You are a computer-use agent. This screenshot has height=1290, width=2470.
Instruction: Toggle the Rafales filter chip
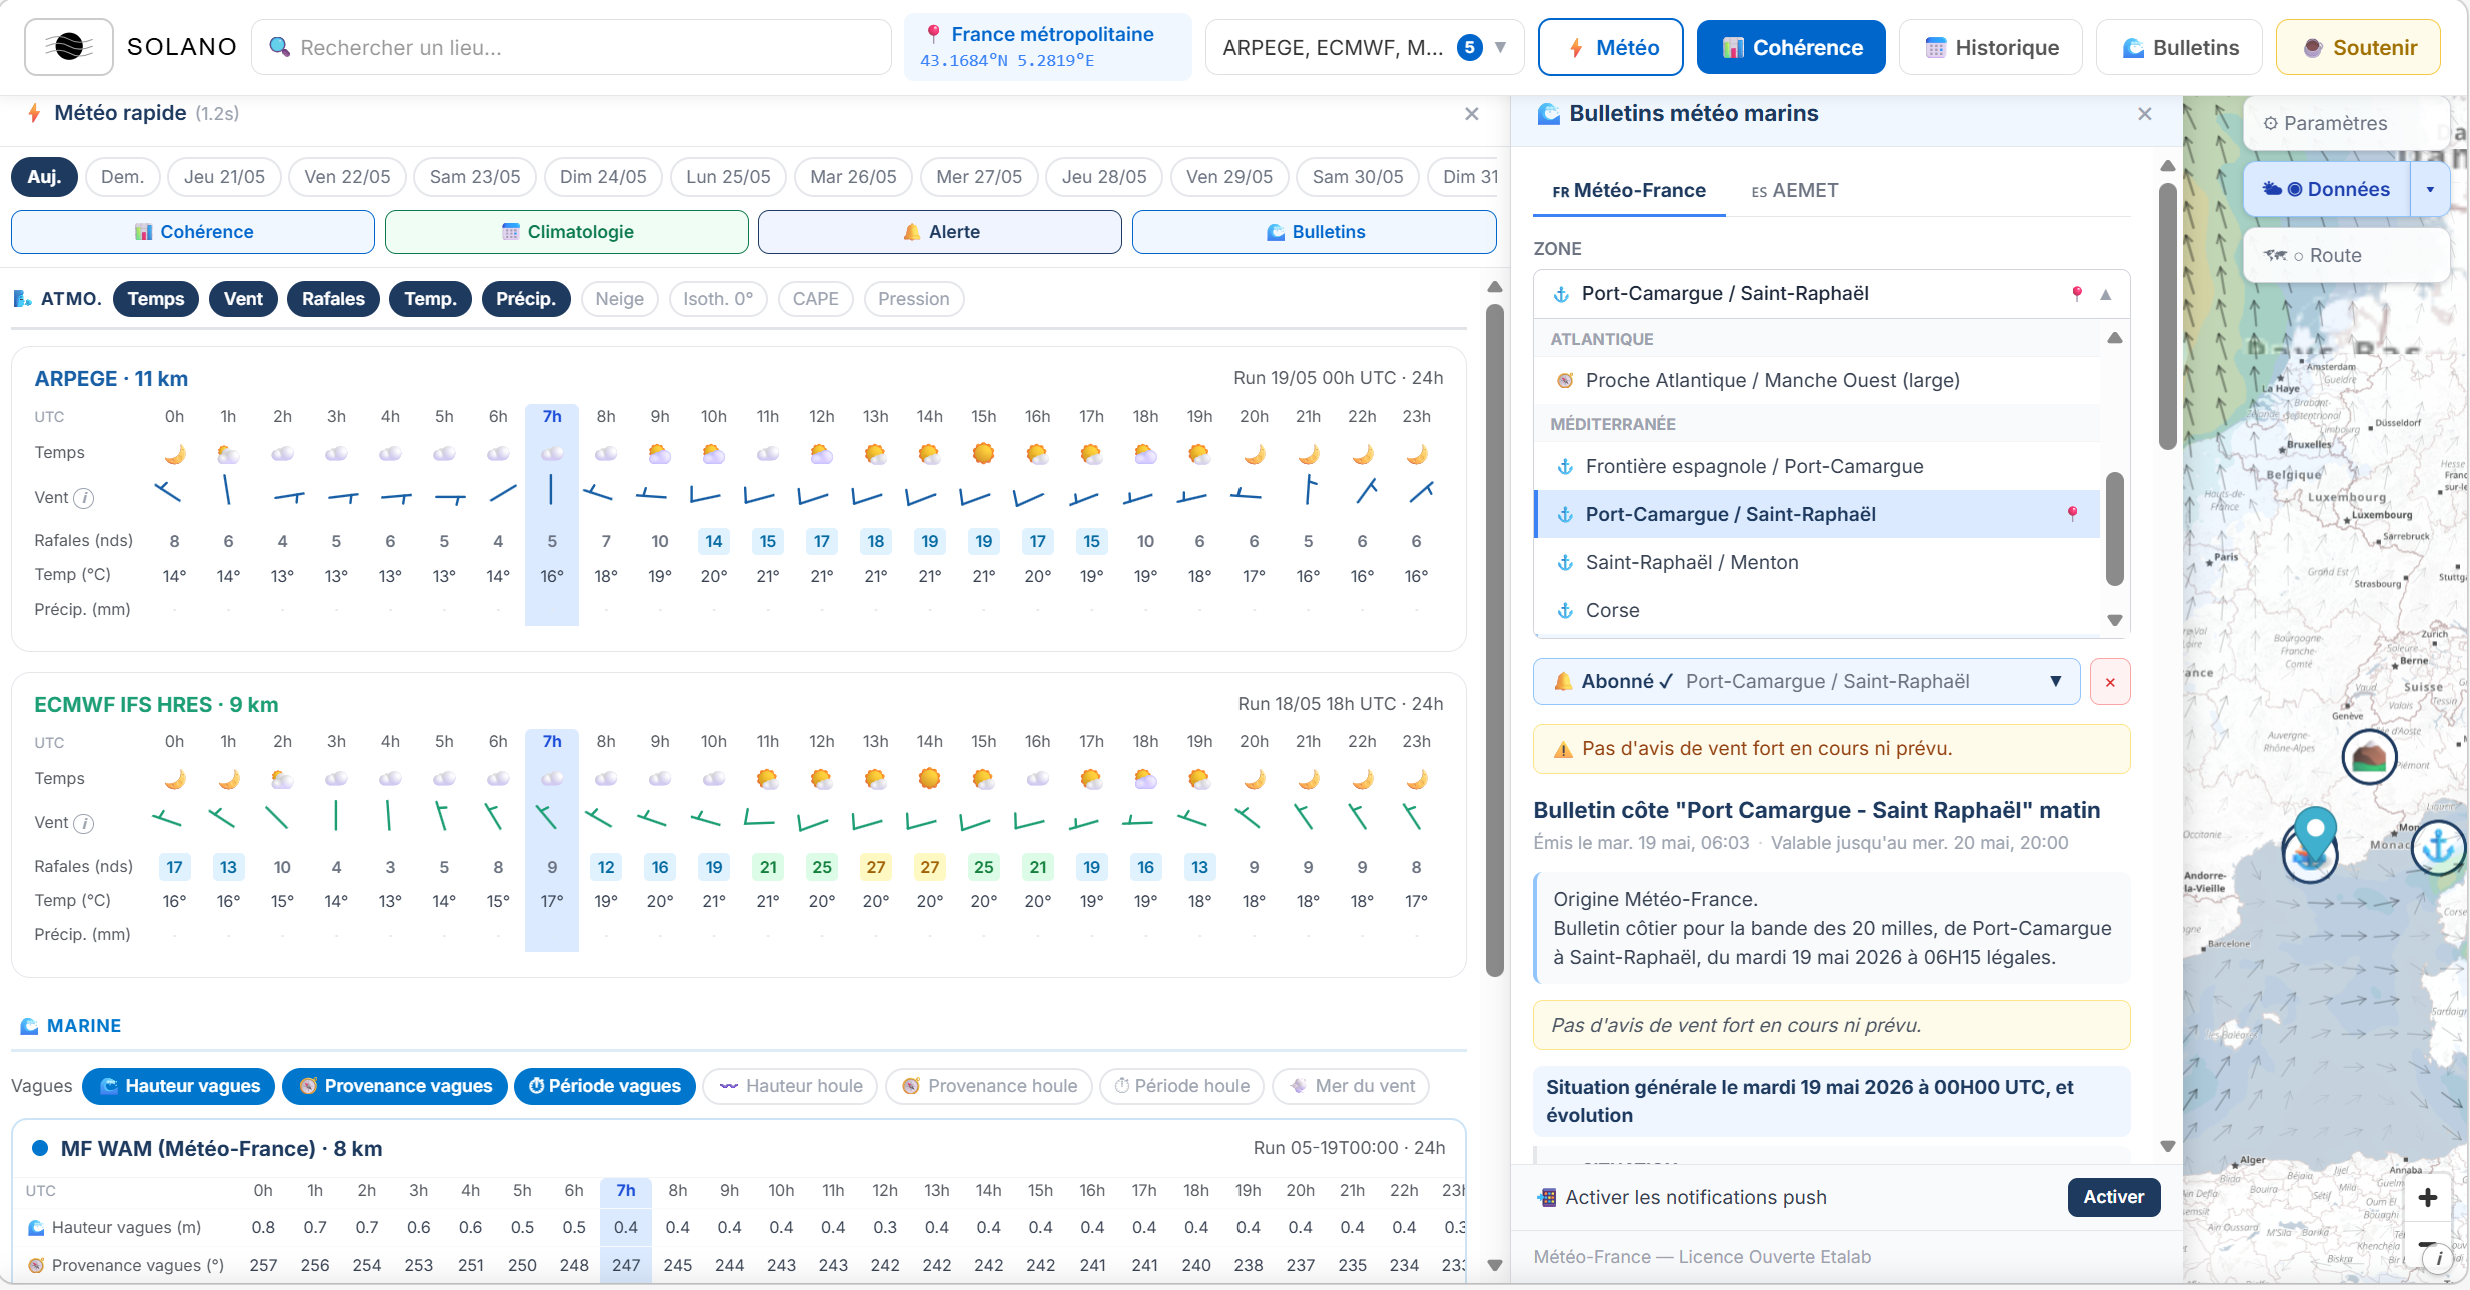tap(333, 299)
